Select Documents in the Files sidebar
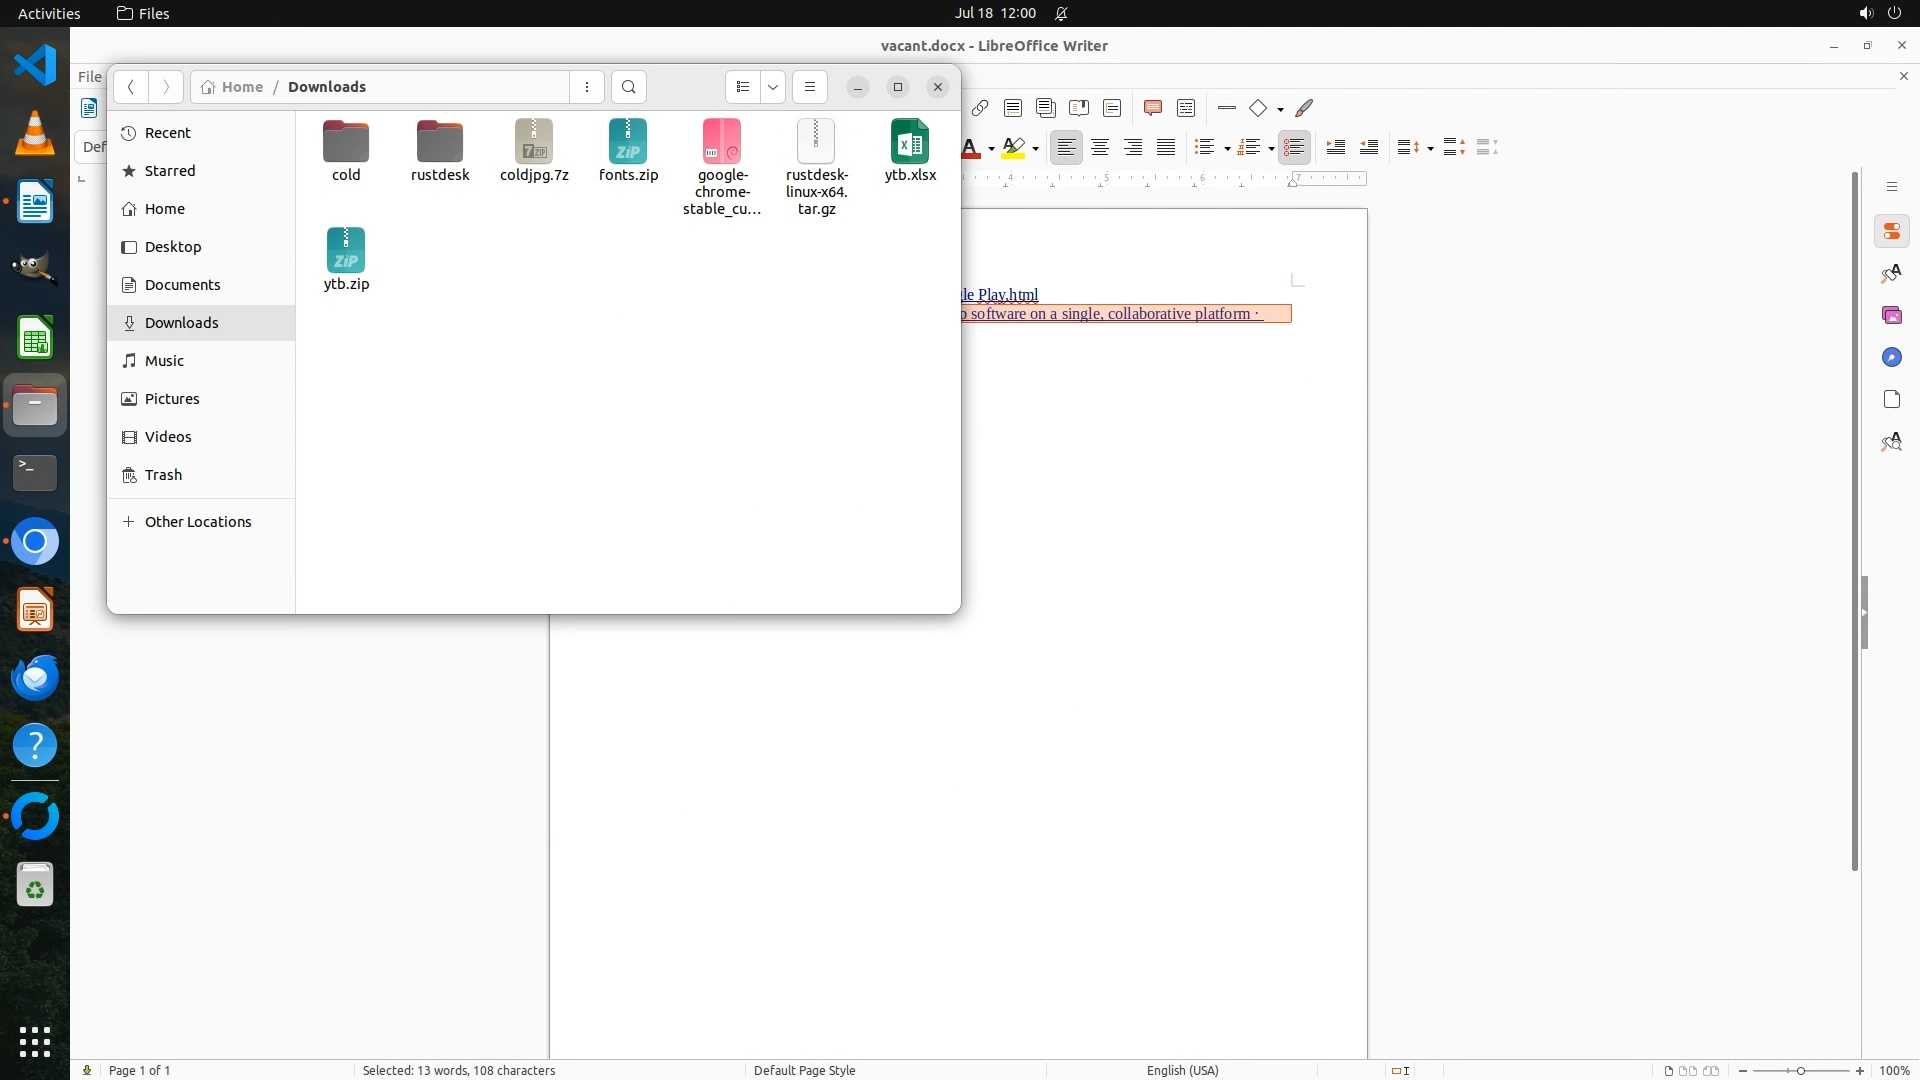Screen dimensions: 1920x1080 182,285
